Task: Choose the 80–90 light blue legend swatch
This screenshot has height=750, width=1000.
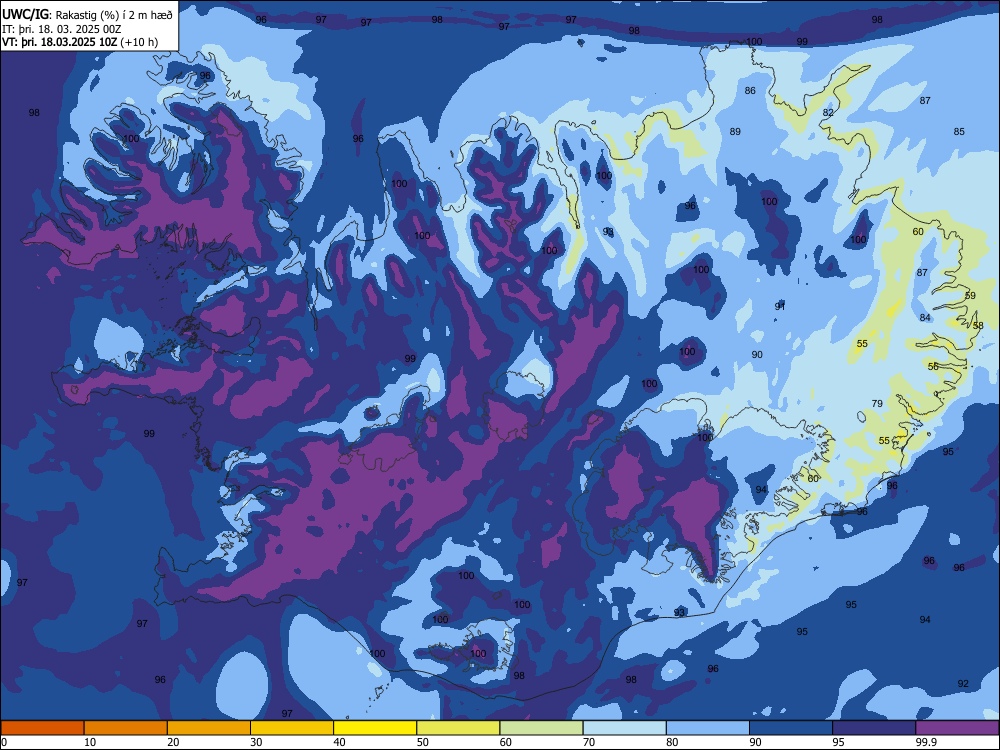Action: point(708,728)
